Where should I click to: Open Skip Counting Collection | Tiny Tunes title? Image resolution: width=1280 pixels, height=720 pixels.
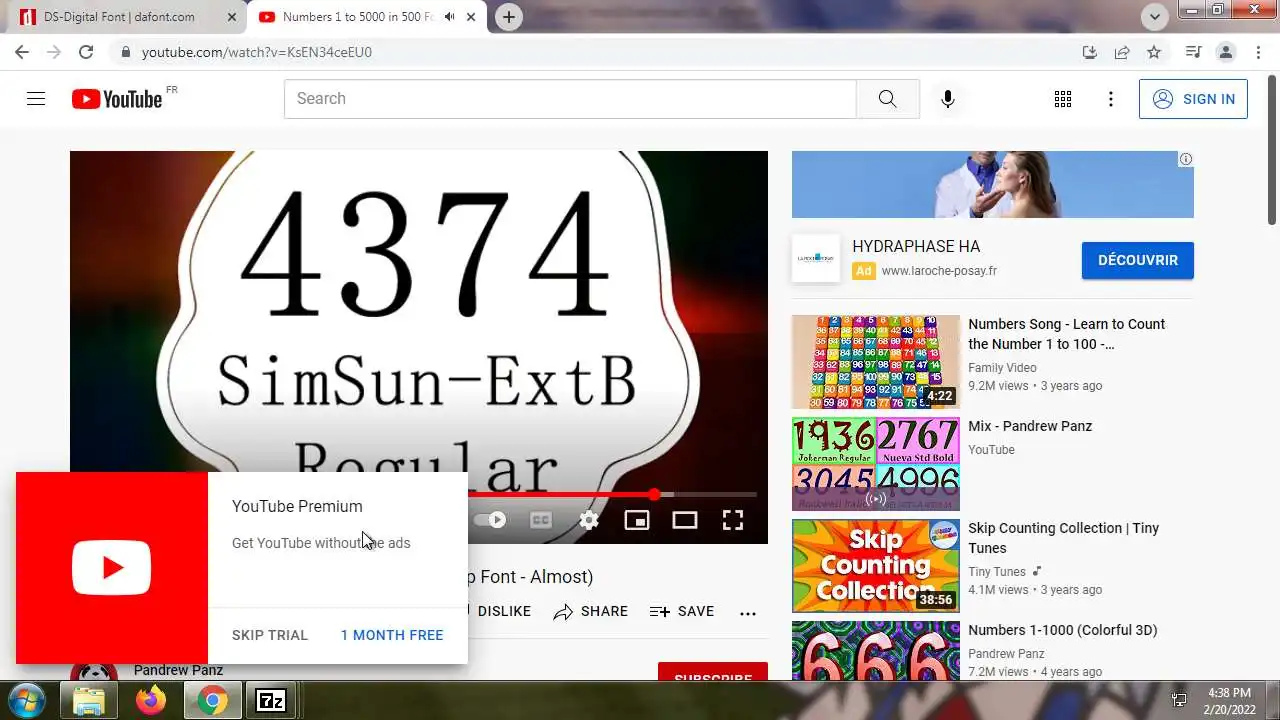point(1063,538)
